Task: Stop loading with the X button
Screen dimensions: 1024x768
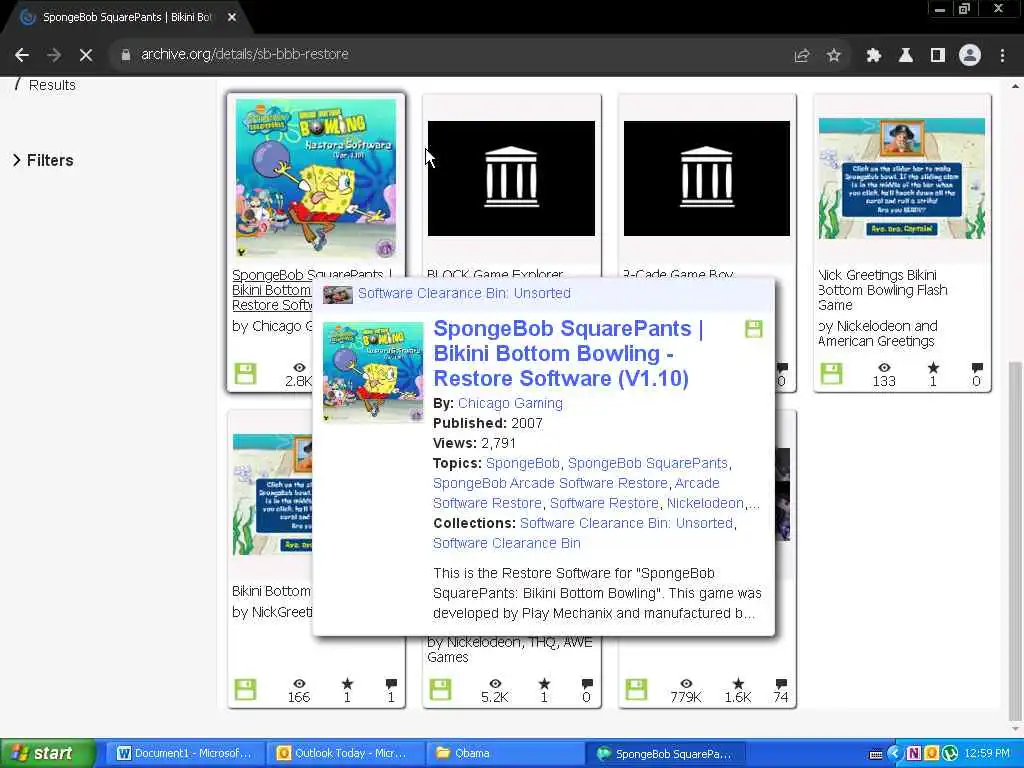Action: pyautogui.click(x=86, y=55)
